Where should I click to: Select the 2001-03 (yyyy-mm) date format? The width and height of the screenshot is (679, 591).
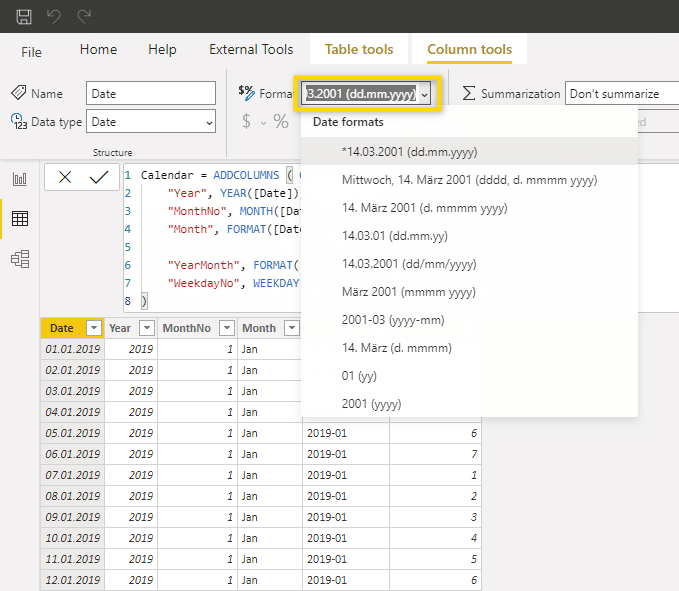point(393,320)
